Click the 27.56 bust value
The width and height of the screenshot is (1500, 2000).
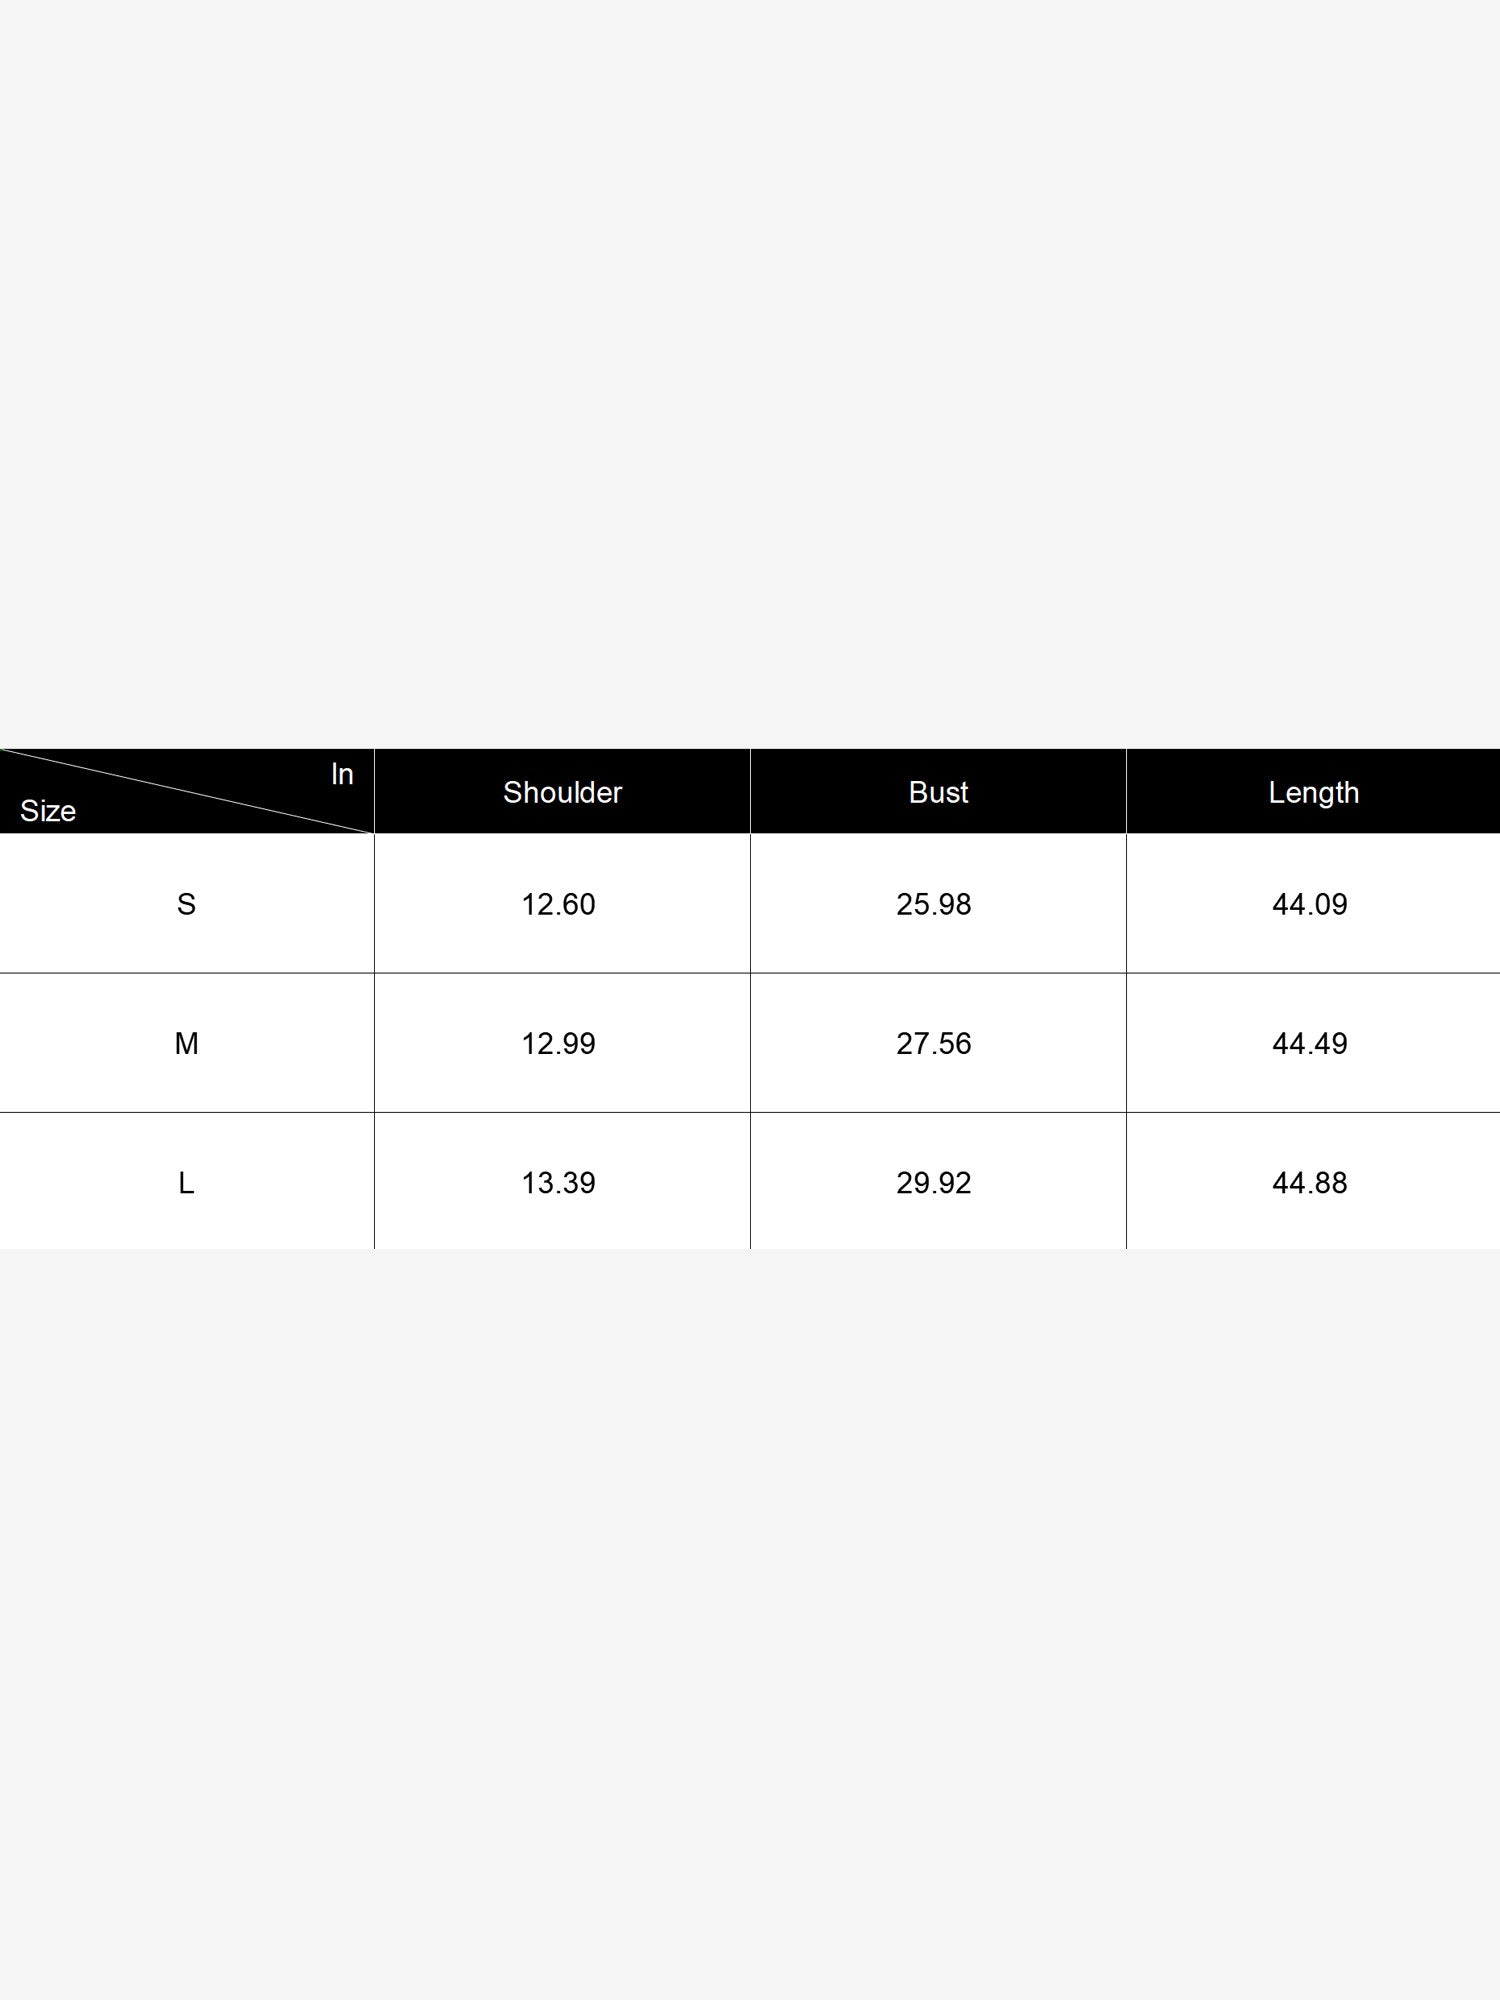pos(934,1043)
